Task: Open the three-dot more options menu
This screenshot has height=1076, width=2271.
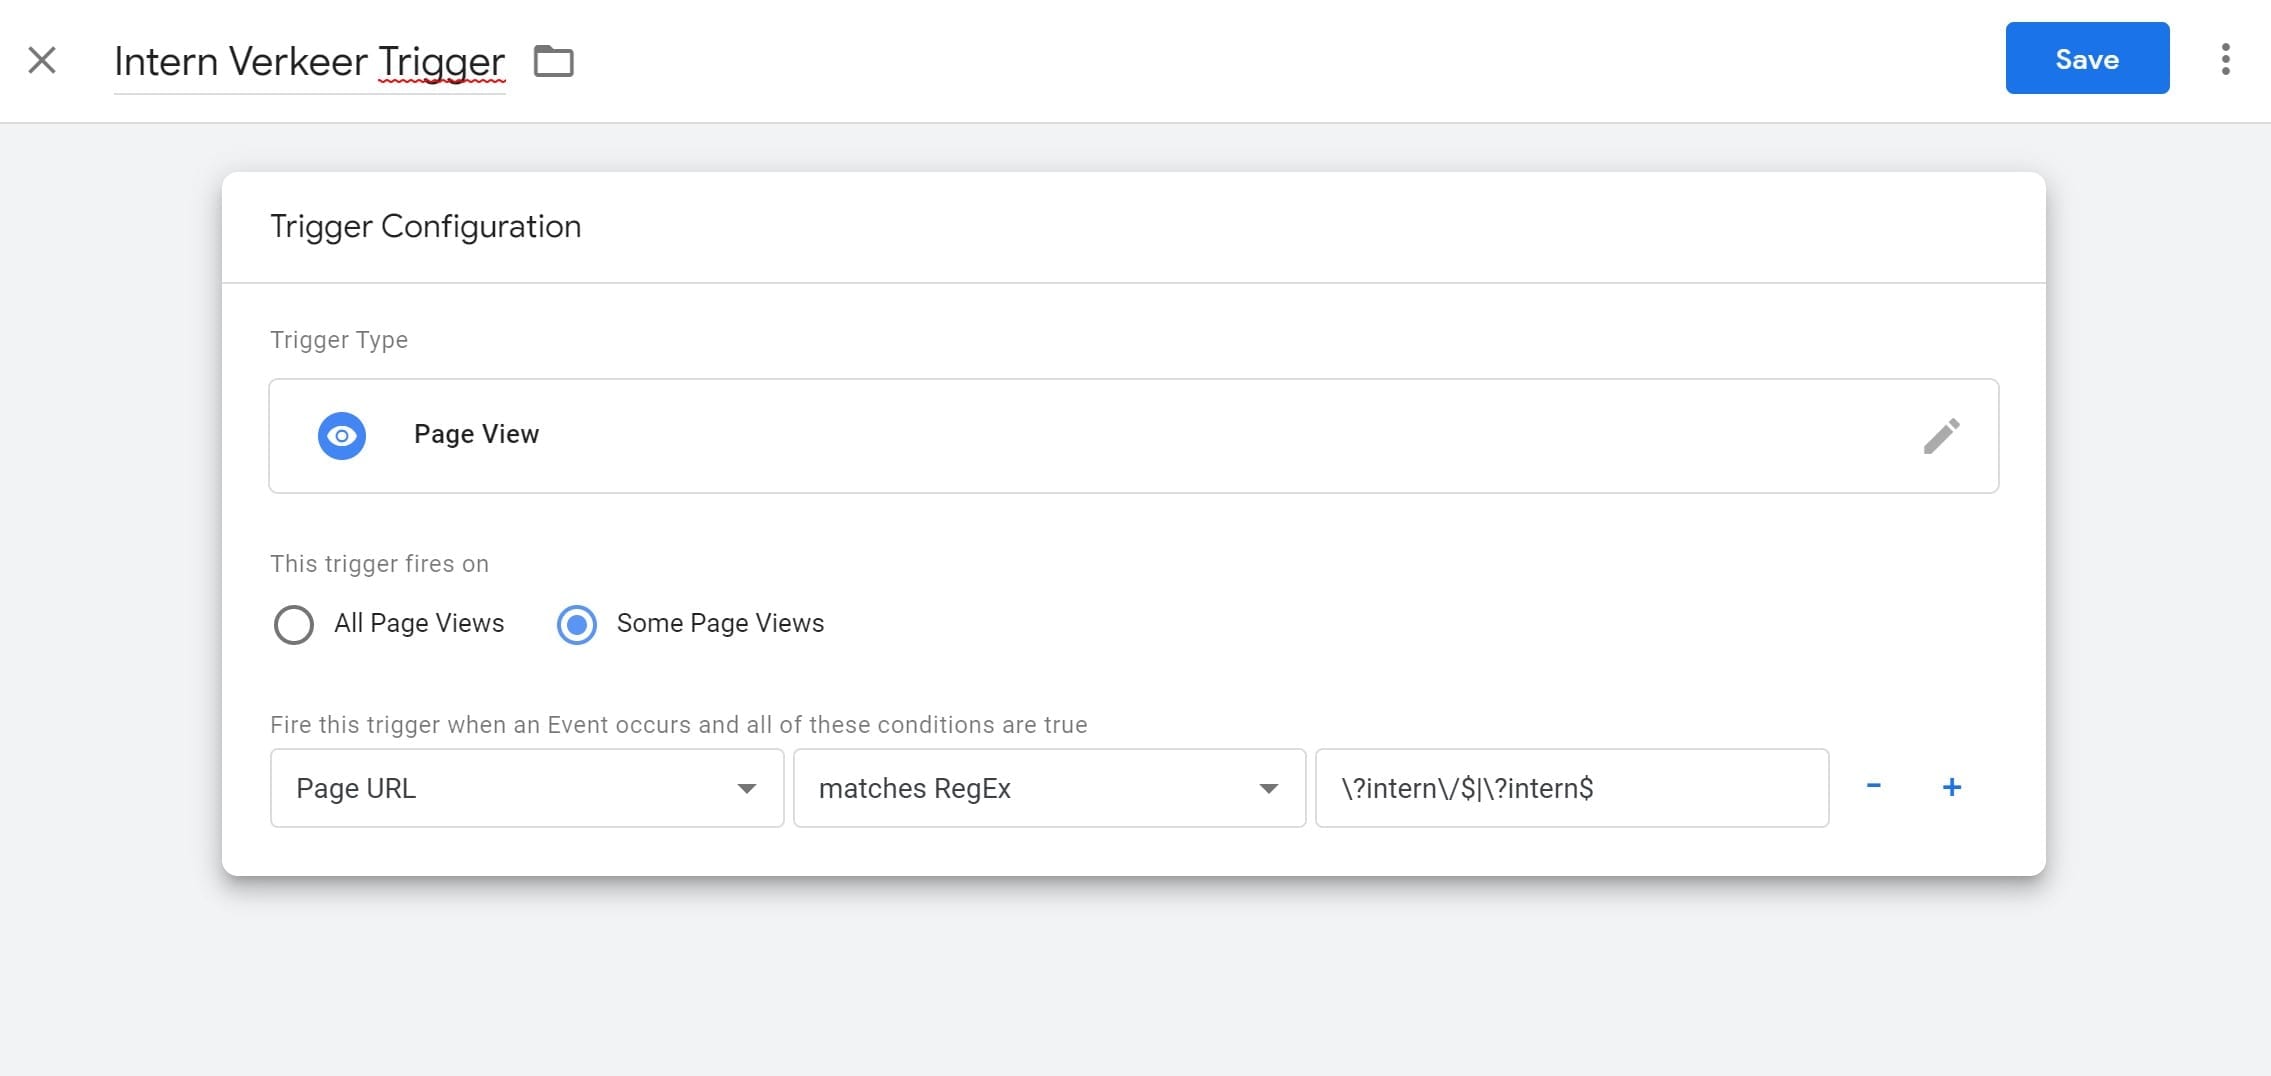Action: [2225, 59]
